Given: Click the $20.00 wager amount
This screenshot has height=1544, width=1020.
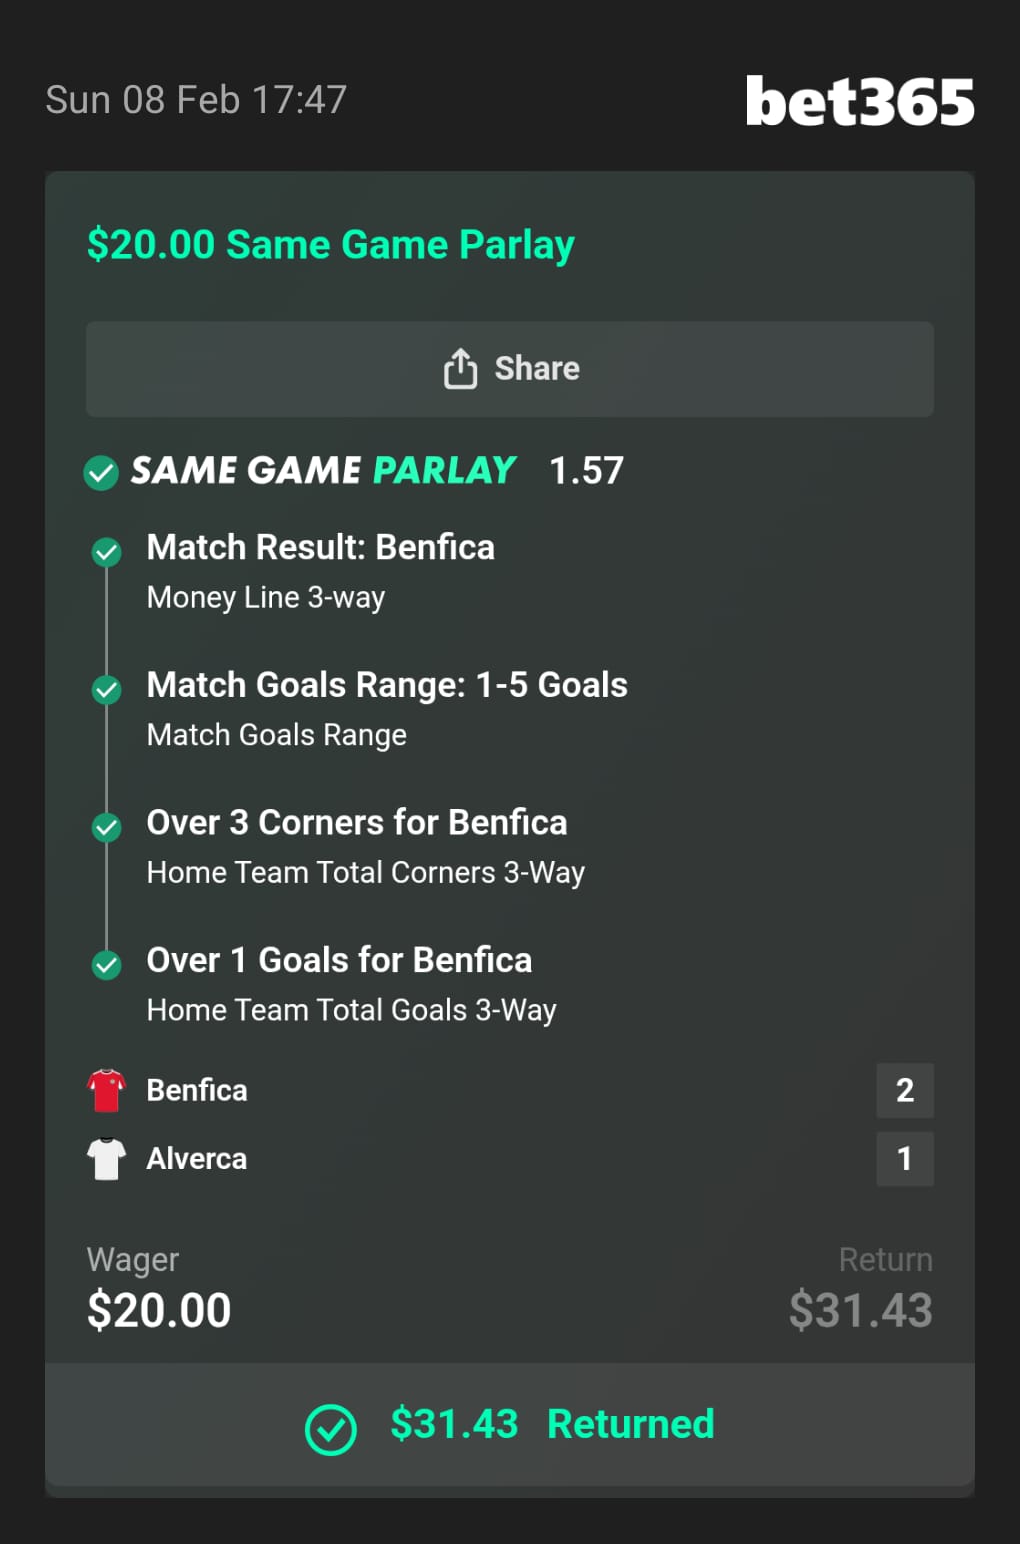Looking at the screenshot, I should tap(159, 1310).
